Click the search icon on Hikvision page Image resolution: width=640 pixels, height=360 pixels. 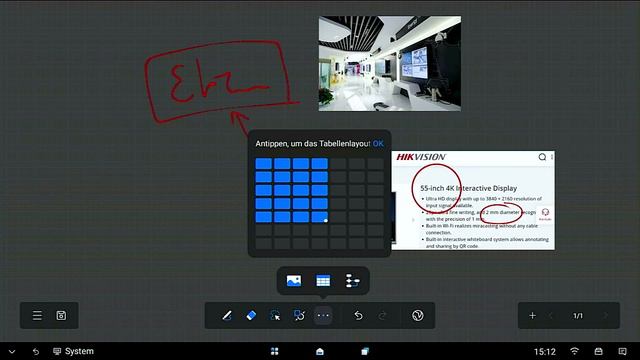[x=542, y=157]
